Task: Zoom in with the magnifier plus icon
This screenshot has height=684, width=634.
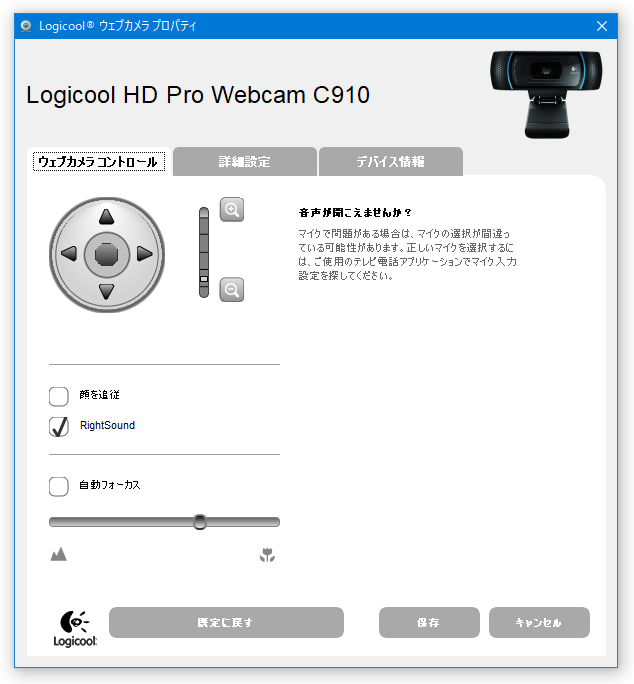Action: tap(232, 210)
